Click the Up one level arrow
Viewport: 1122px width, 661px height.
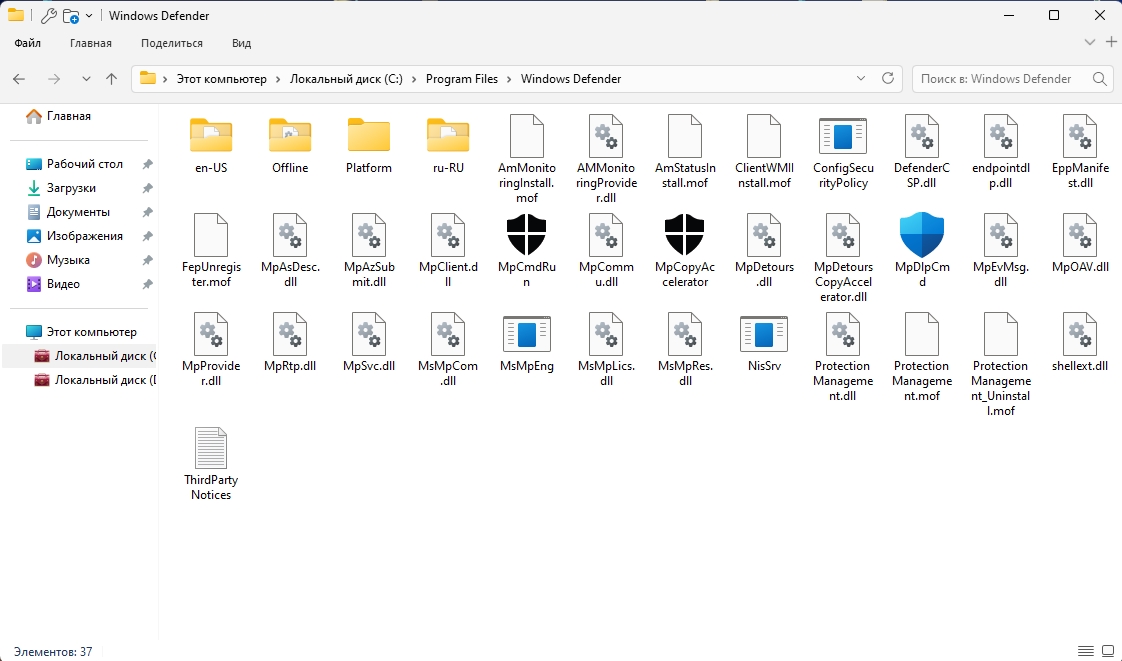[111, 79]
